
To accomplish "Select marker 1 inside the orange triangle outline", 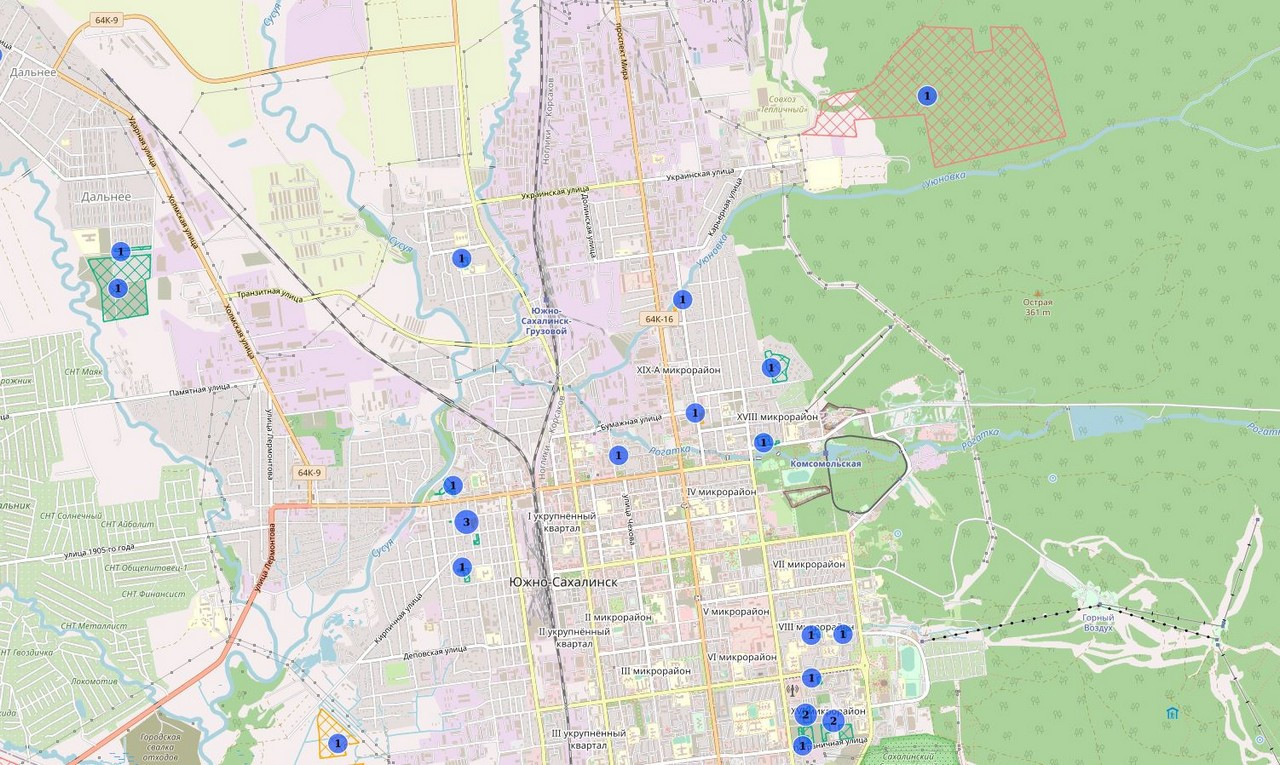I will (338, 743).
